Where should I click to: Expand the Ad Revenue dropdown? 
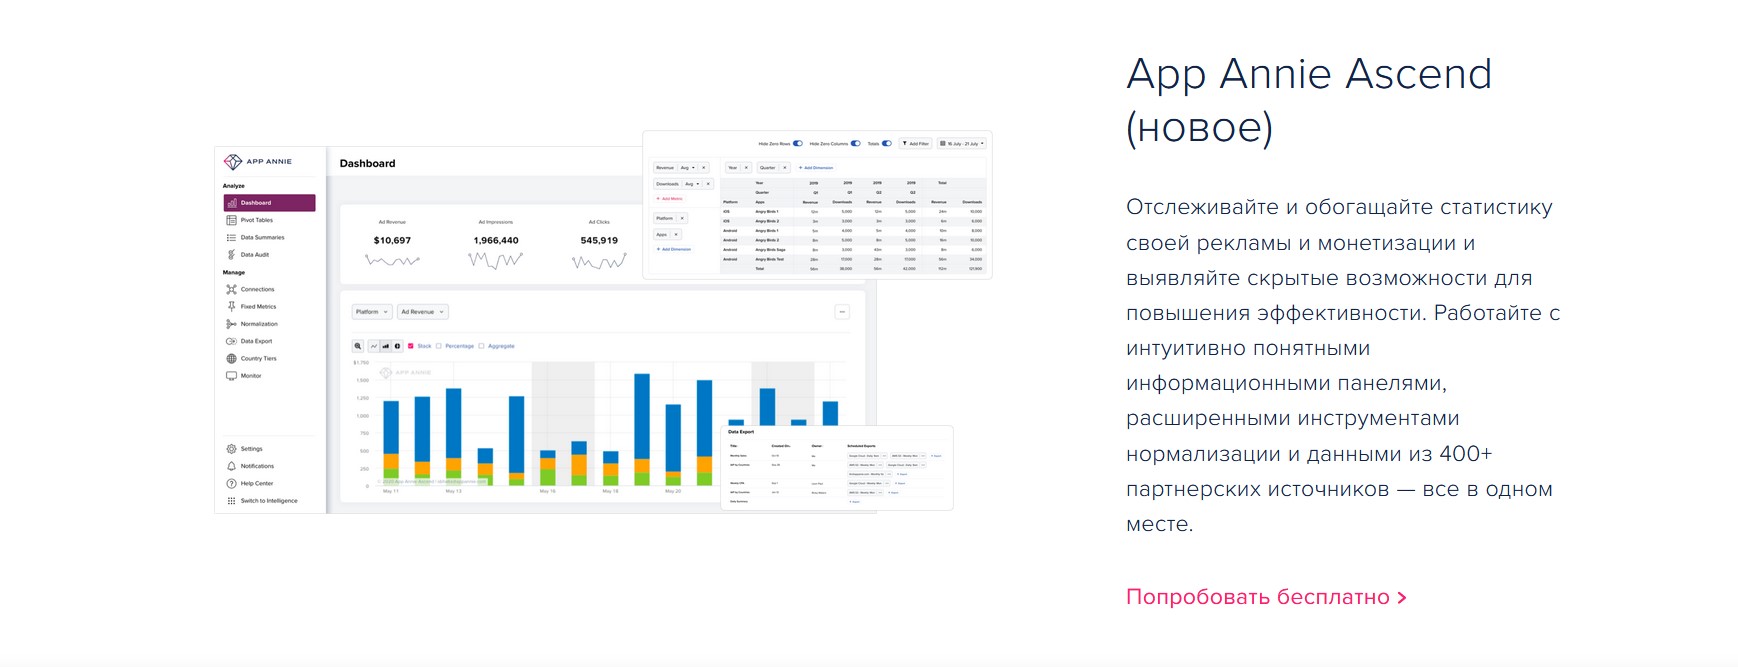[422, 312]
